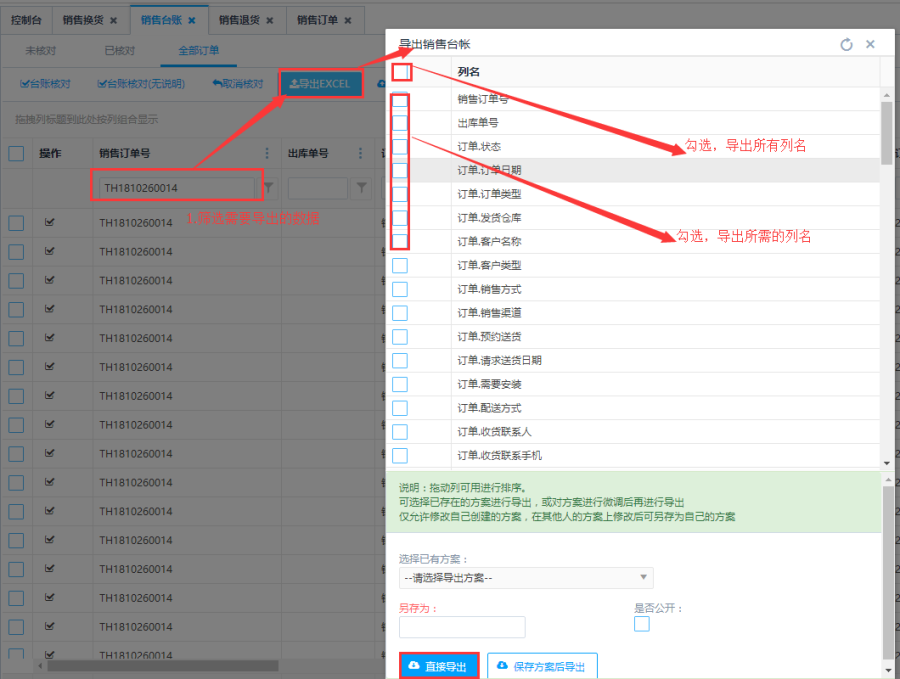Close the 销售退货 tab using its X
Screen dimensions: 900x679
(270, 20)
